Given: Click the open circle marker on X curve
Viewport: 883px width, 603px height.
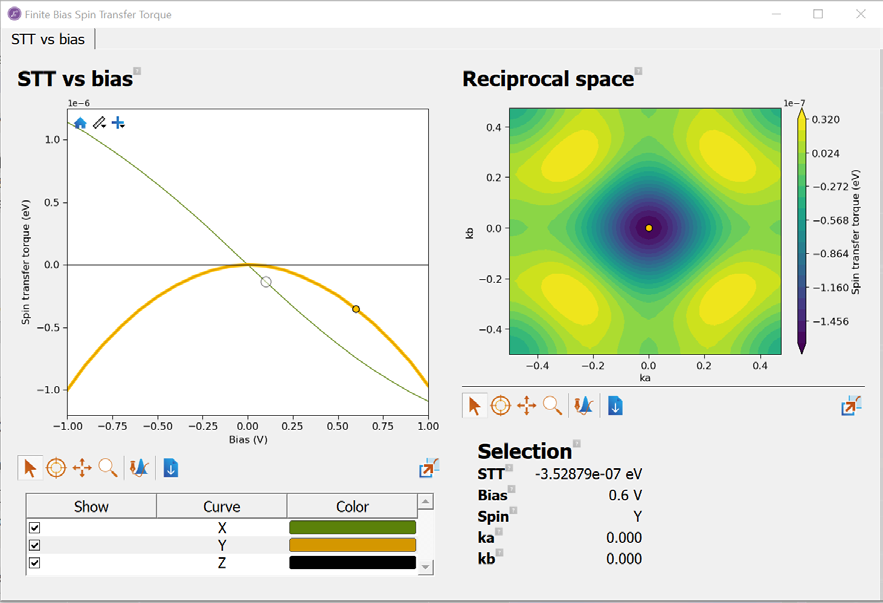Looking at the screenshot, I should coord(266,282).
